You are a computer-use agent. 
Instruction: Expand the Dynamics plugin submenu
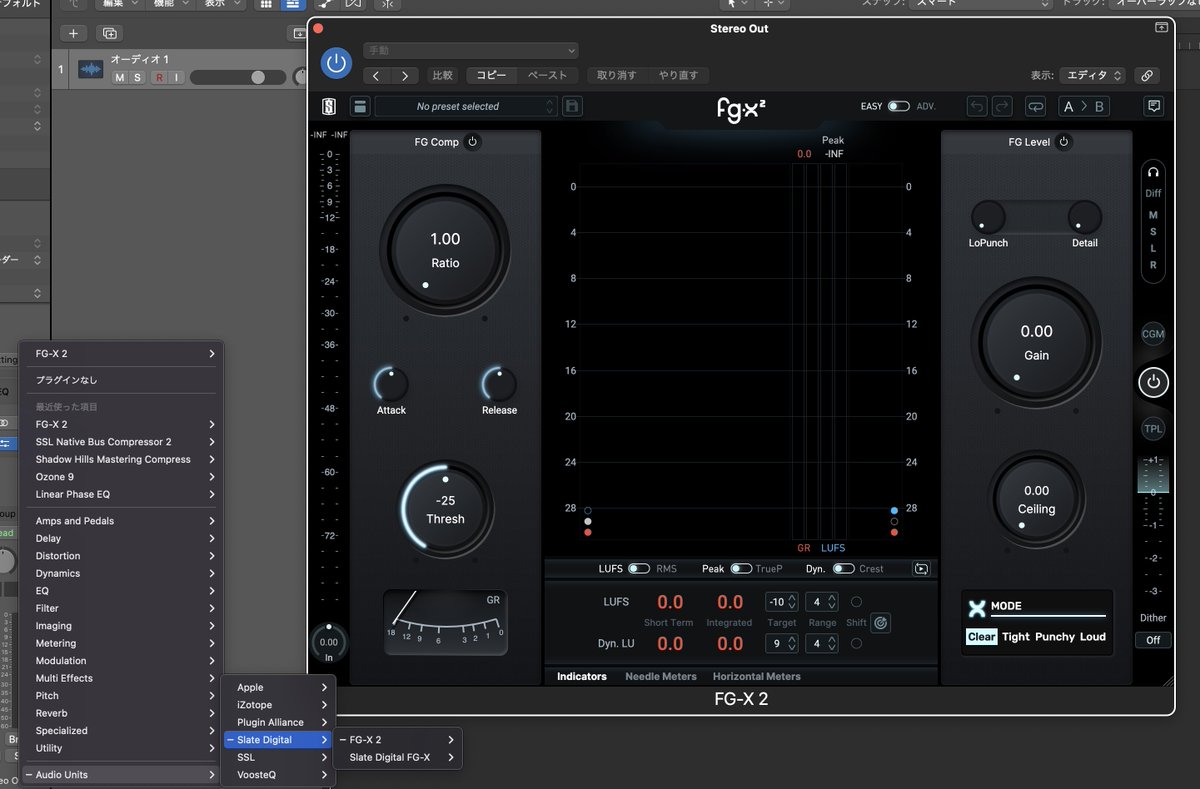(x=121, y=573)
